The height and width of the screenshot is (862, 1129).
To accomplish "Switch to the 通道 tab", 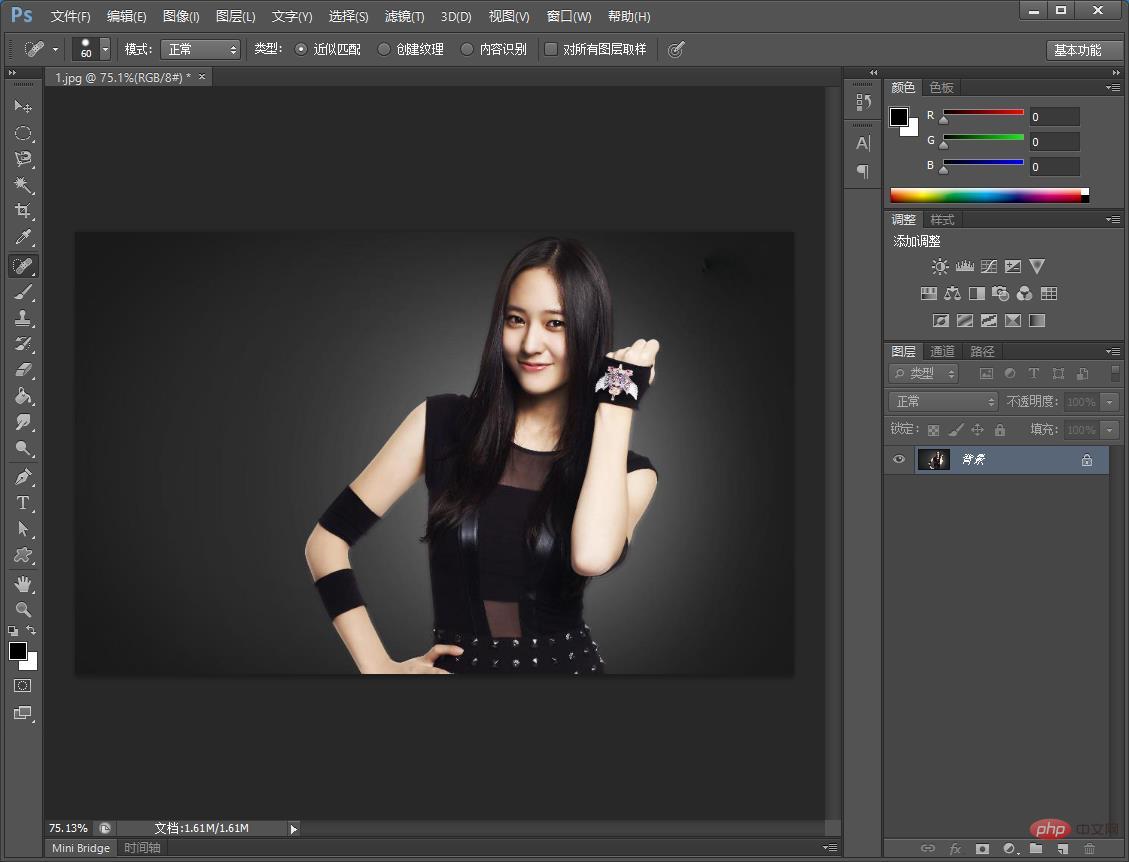I will 942,351.
